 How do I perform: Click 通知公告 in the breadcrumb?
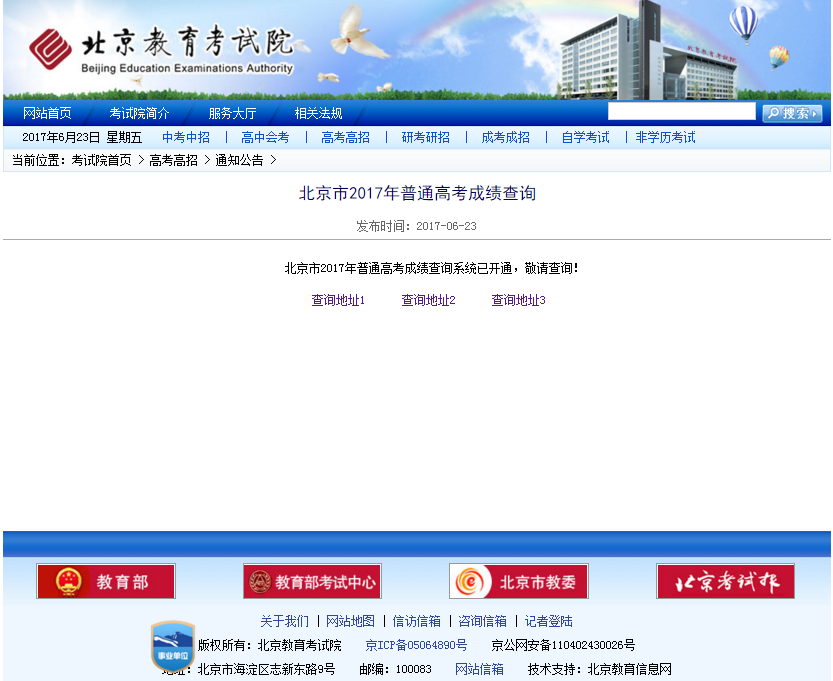239,160
